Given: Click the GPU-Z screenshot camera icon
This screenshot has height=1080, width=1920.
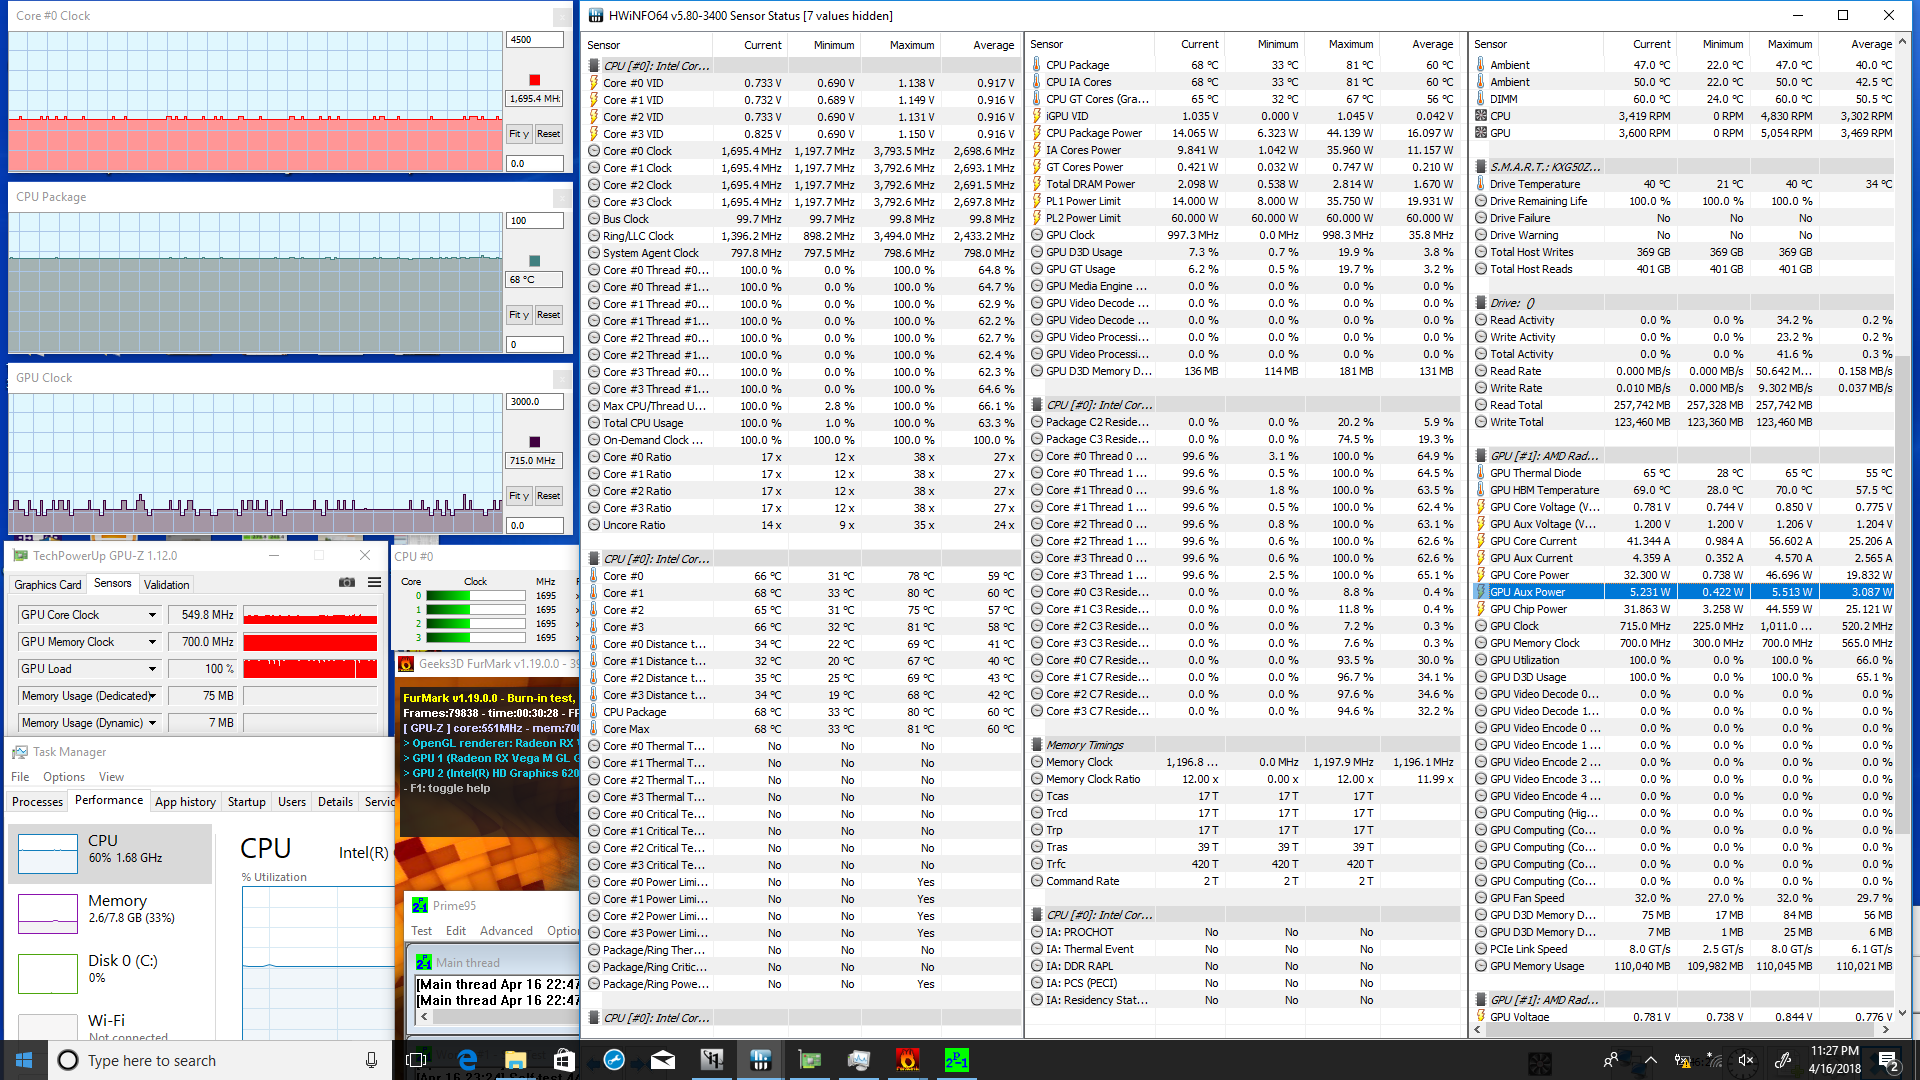Looking at the screenshot, I should coord(347,583).
